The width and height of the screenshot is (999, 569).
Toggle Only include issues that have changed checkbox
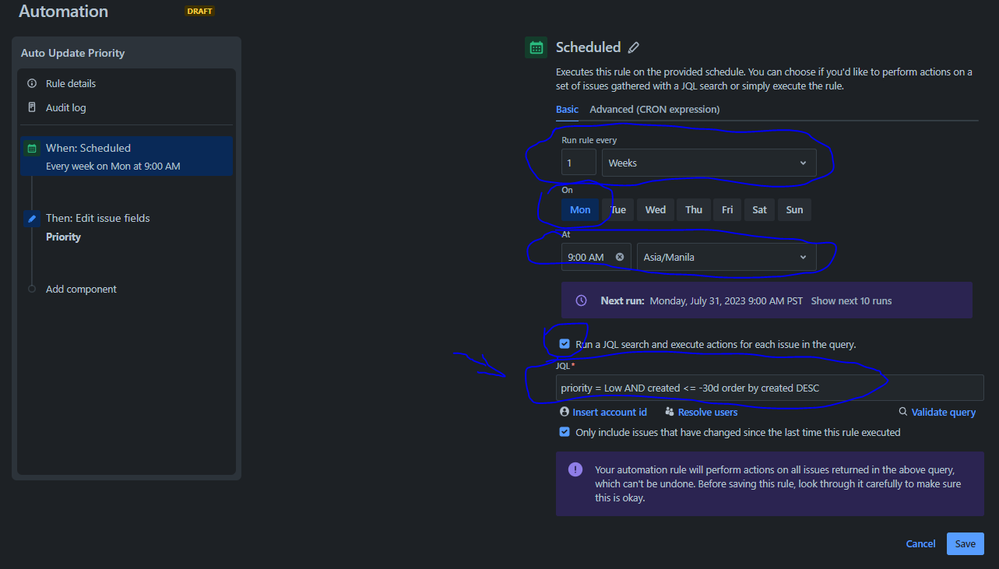coord(564,432)
